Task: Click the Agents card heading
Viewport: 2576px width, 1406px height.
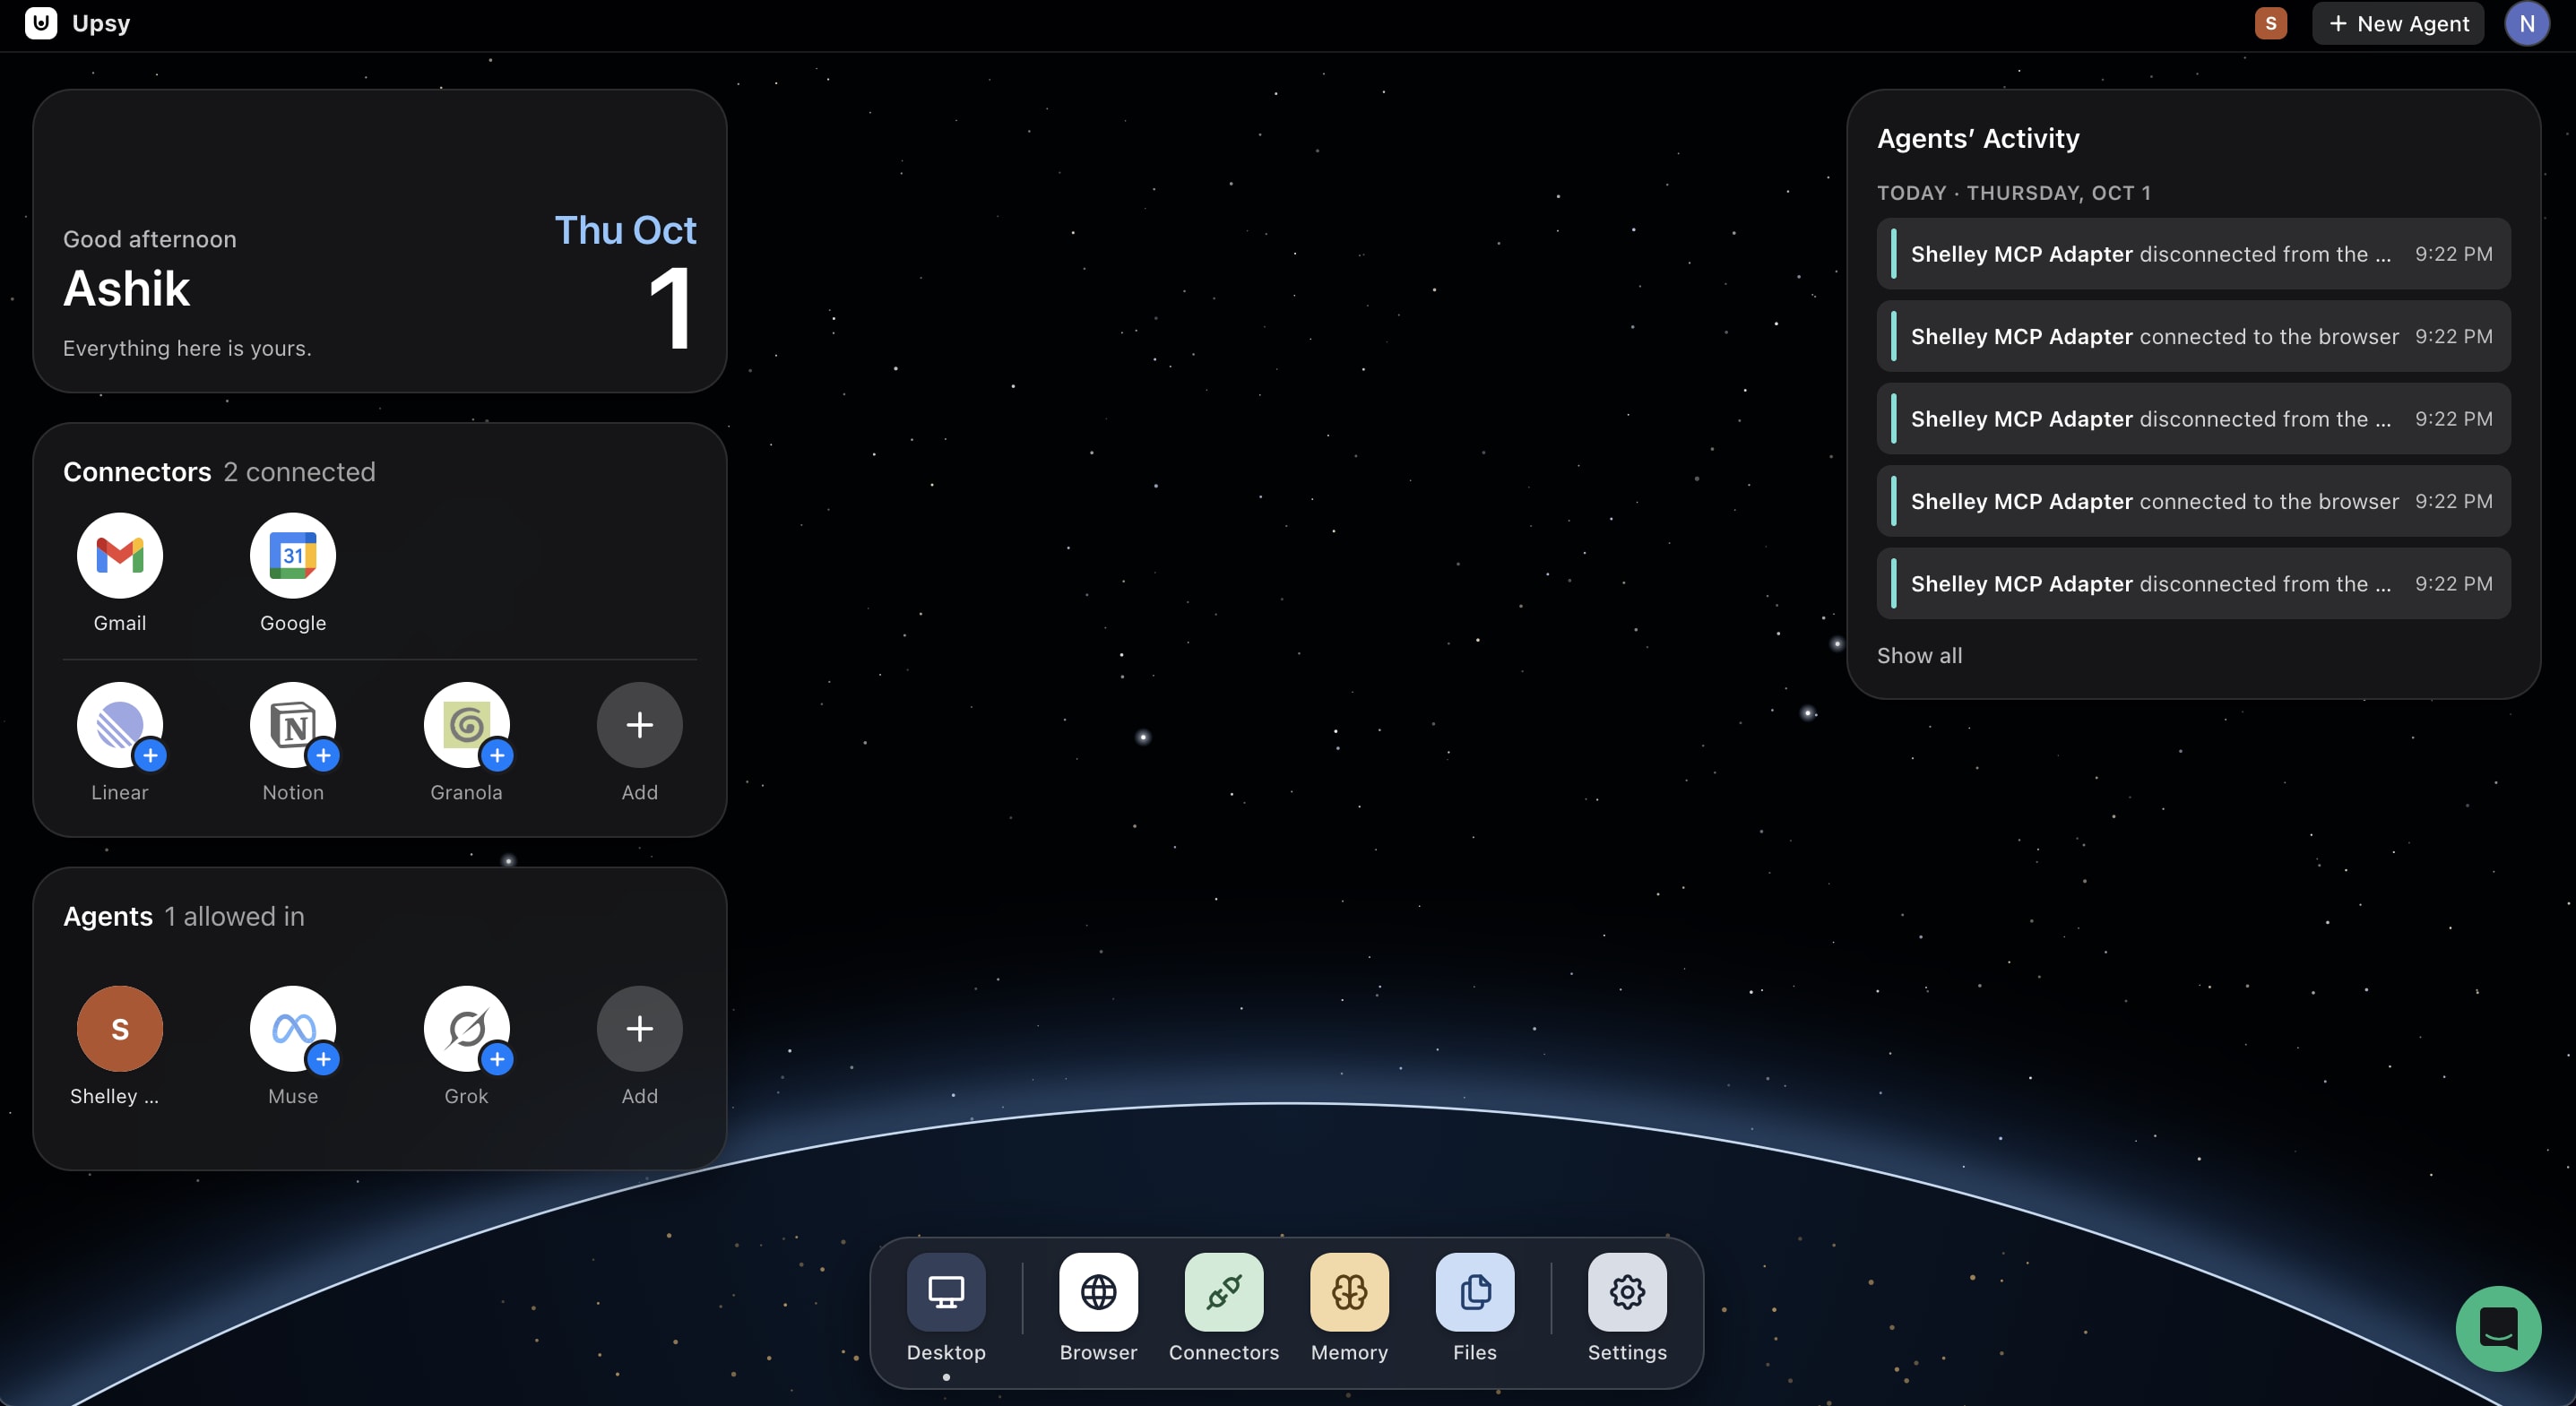Action: coord(108,916)
